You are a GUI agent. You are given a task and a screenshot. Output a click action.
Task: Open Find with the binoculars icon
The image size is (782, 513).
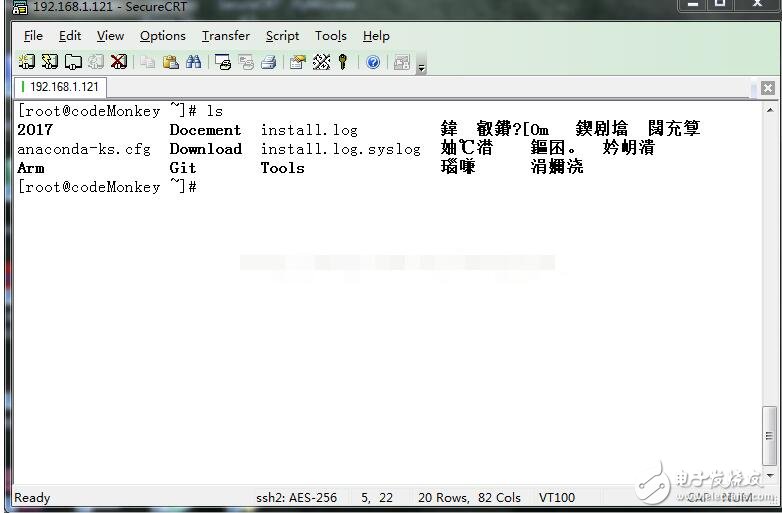click(193, 62)
